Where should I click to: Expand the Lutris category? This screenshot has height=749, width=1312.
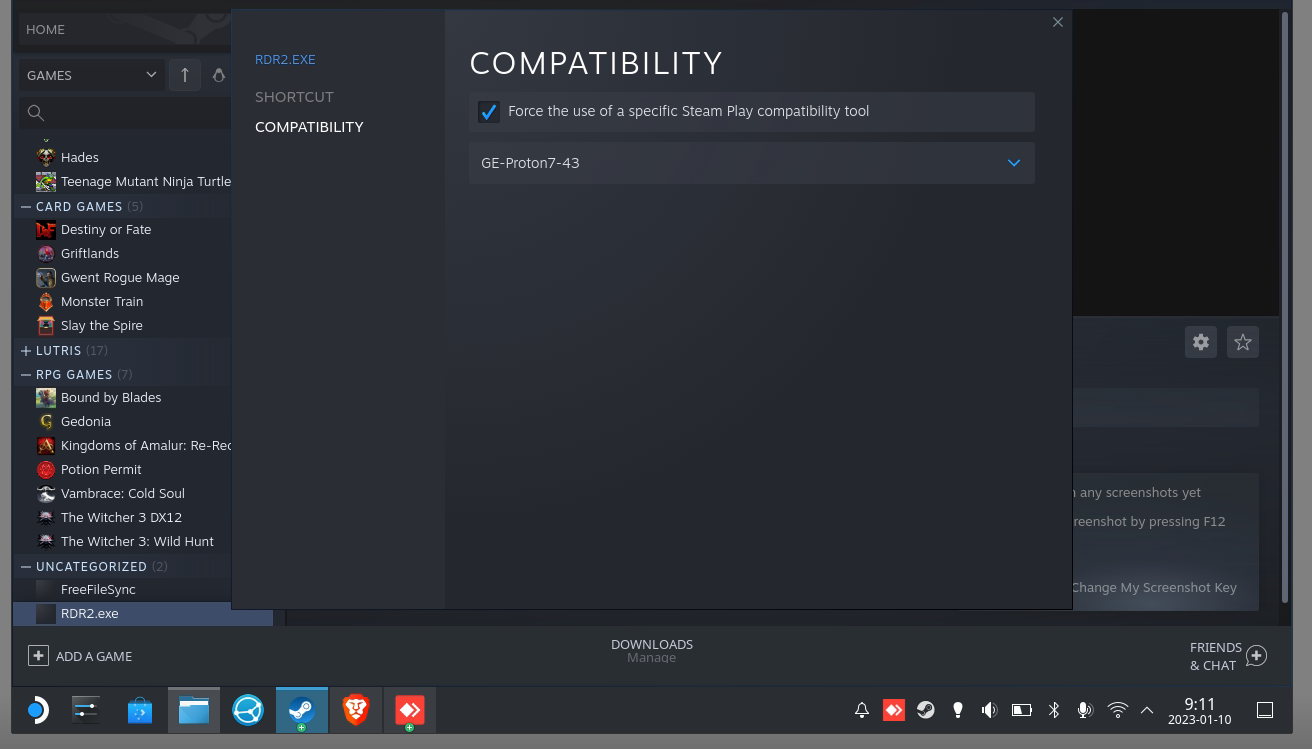click(x=26, y=351)
